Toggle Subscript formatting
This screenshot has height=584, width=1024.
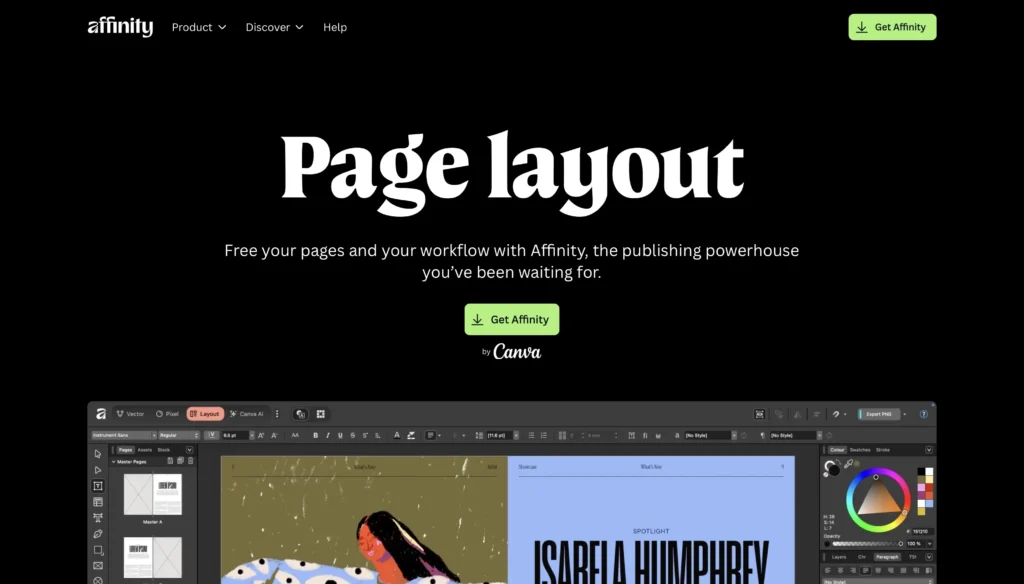click(377, 435)
